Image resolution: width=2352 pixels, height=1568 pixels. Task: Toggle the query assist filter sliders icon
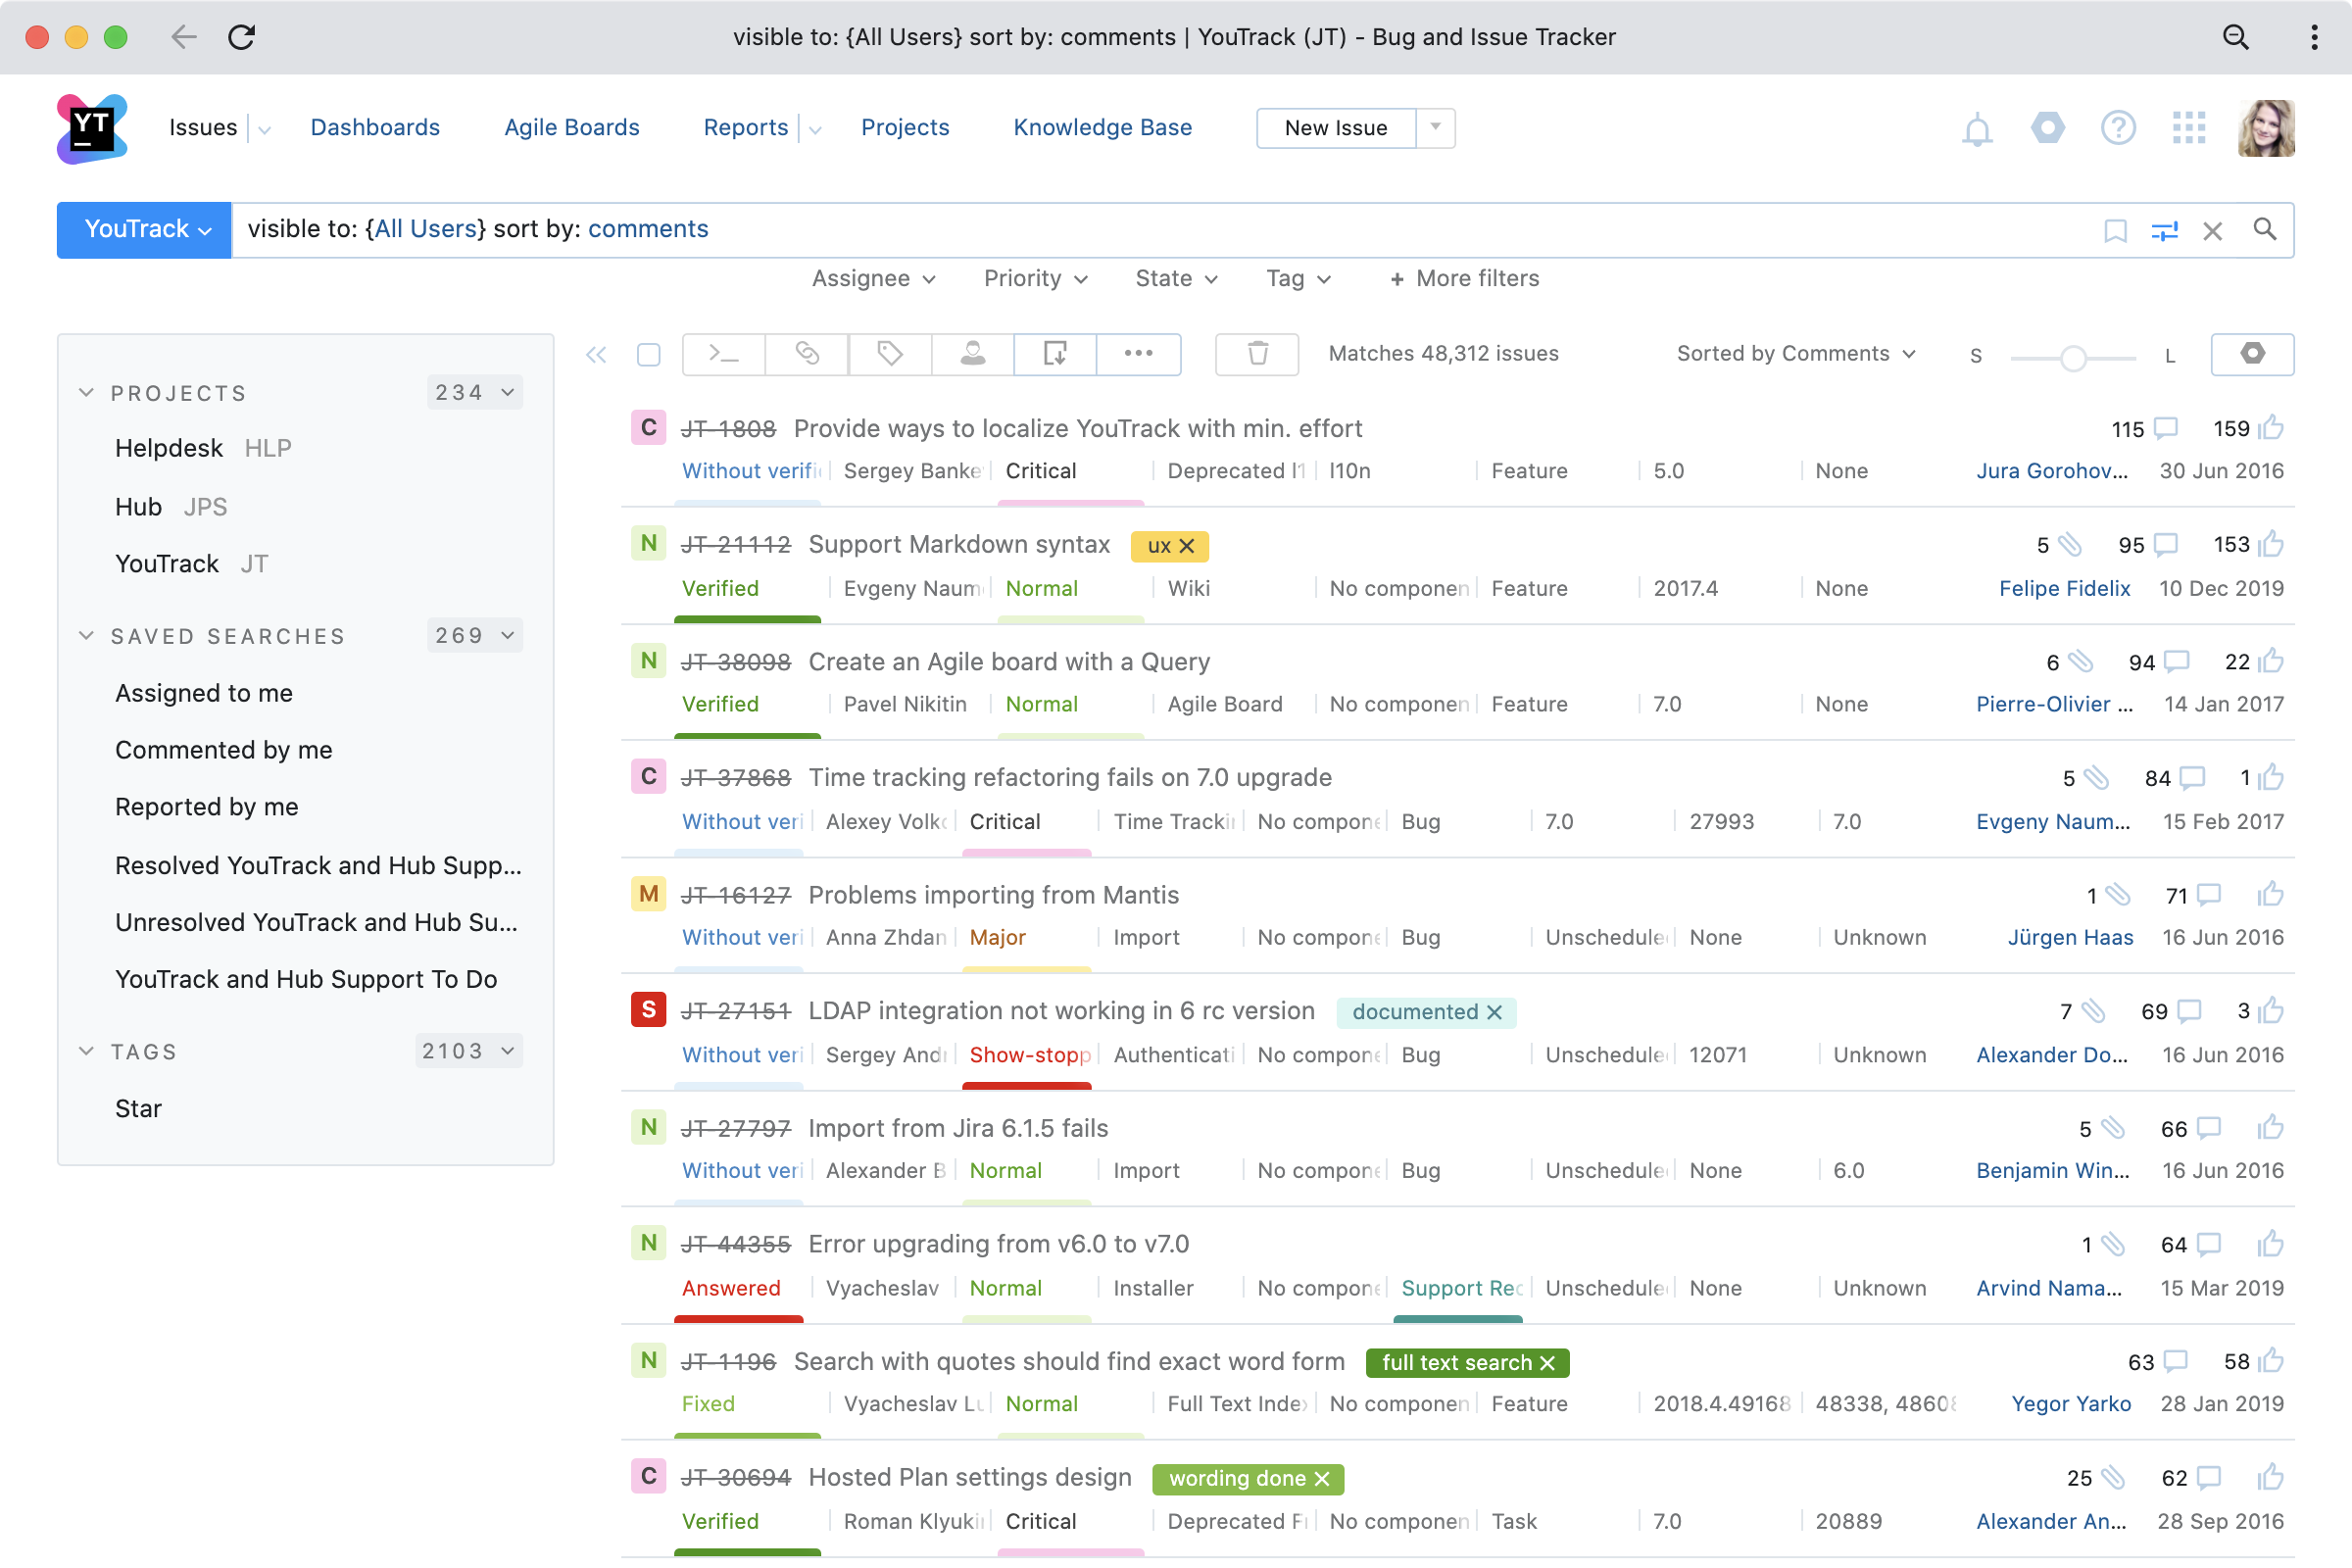pyautogui.click(x=2164, y=230)
